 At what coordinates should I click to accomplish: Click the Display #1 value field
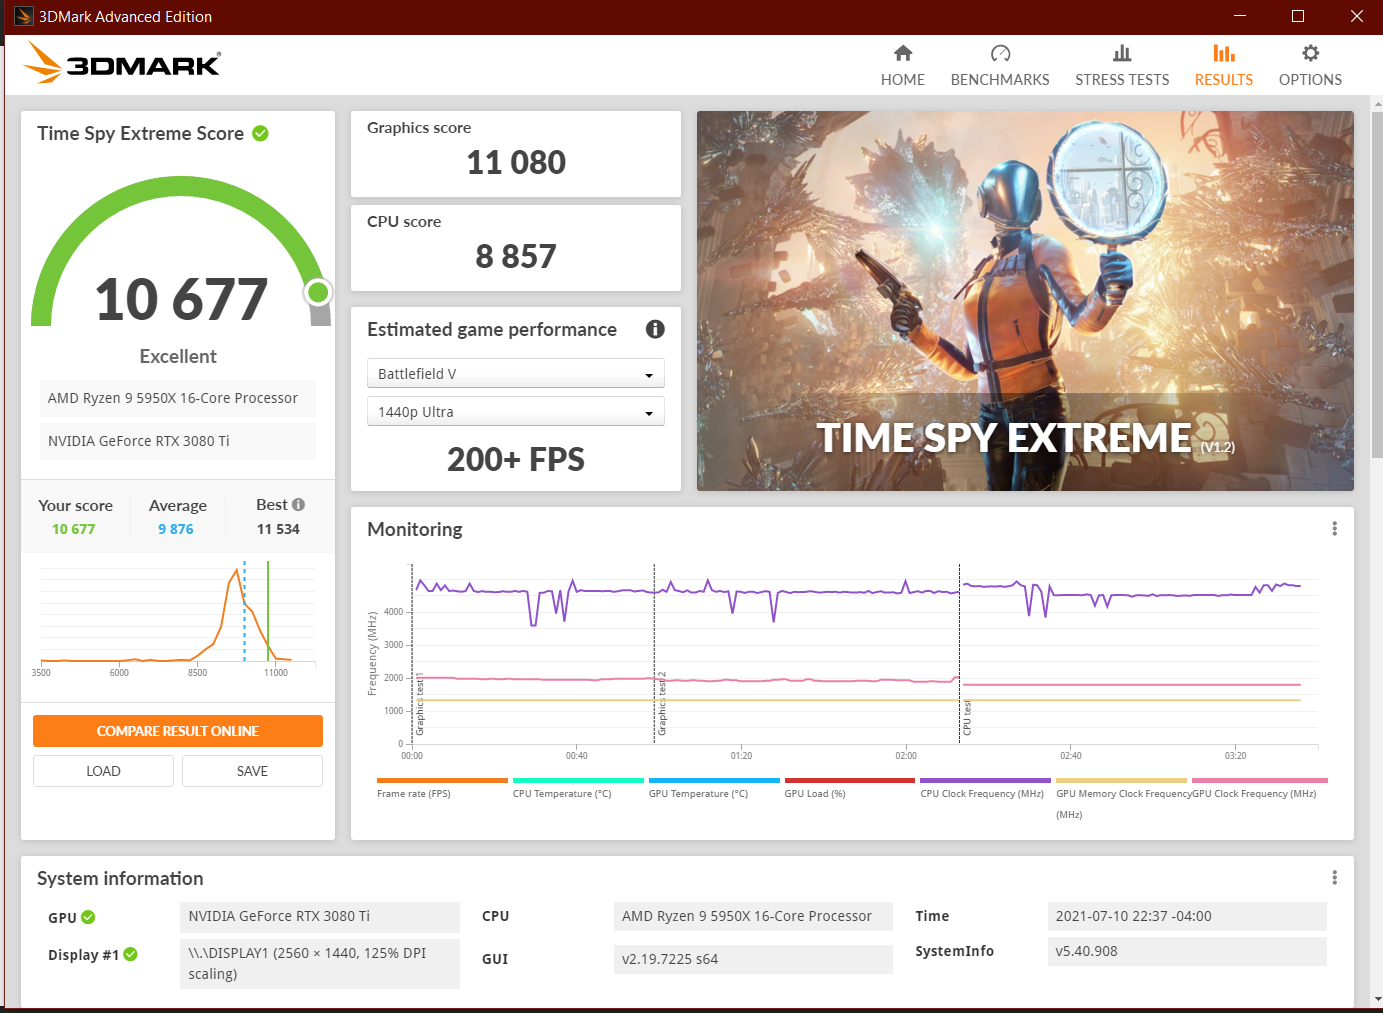pos(320,963)
